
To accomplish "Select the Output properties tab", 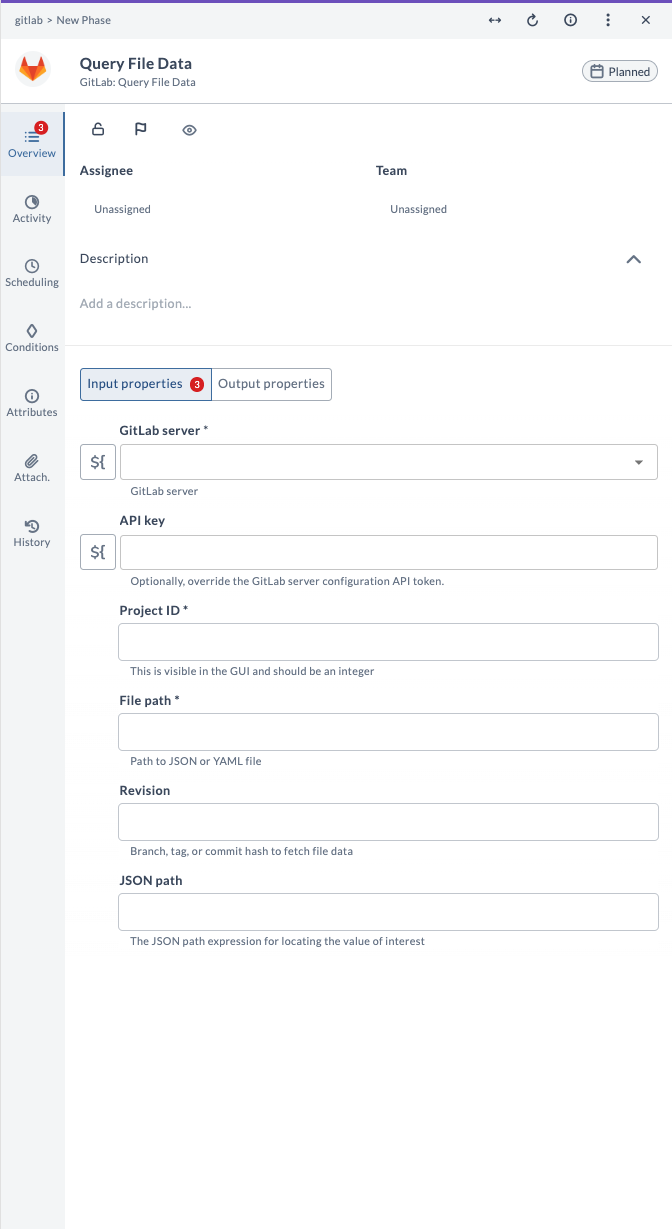I will [272, 384].
